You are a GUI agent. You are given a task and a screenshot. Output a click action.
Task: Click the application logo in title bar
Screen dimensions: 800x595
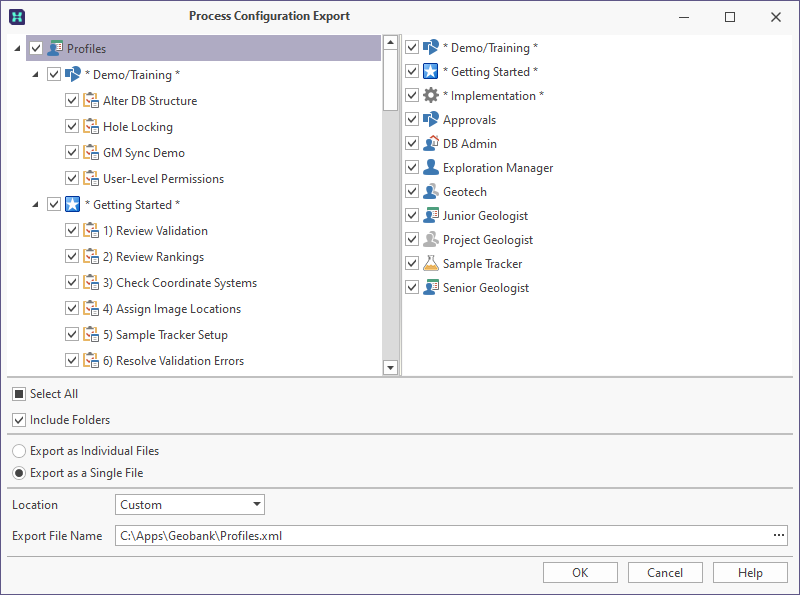pyautogui.click(x=17, y=17)
